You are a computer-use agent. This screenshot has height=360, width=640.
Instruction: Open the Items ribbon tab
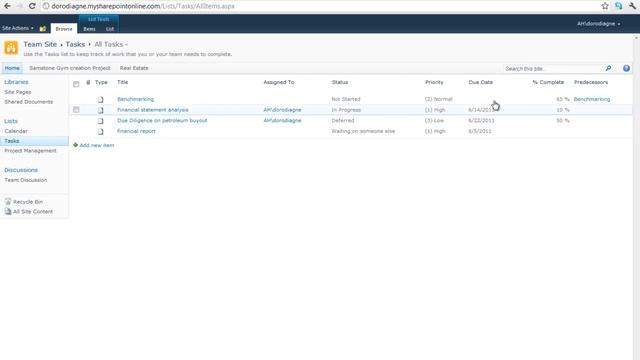pos(89,29)
